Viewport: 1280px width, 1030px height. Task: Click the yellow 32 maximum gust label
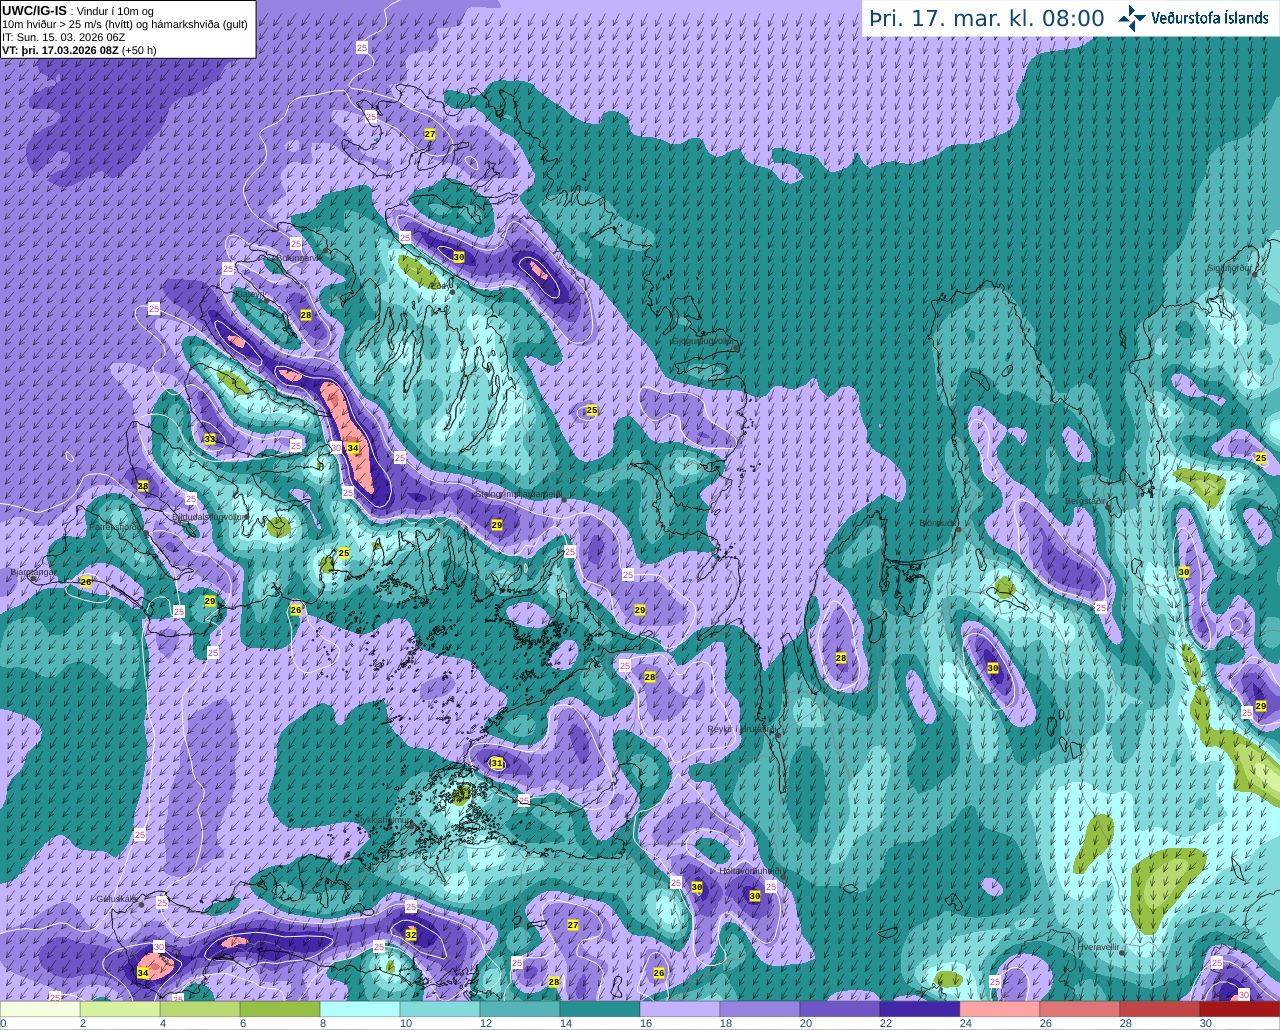(411, 935)
